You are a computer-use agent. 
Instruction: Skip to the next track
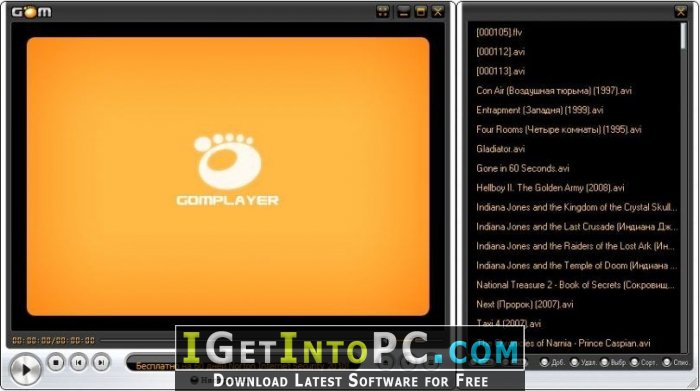[101, 362]
